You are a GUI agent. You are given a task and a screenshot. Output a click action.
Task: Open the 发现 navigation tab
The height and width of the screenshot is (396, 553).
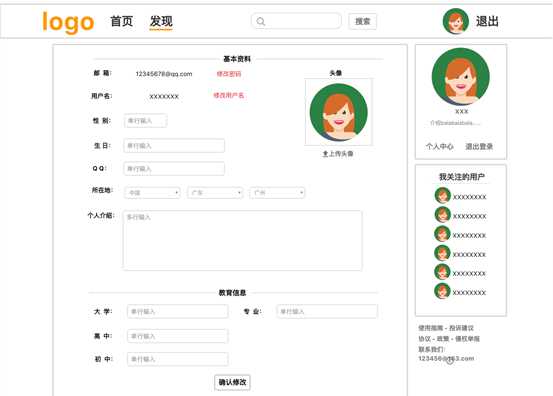(x=161, y=22)
